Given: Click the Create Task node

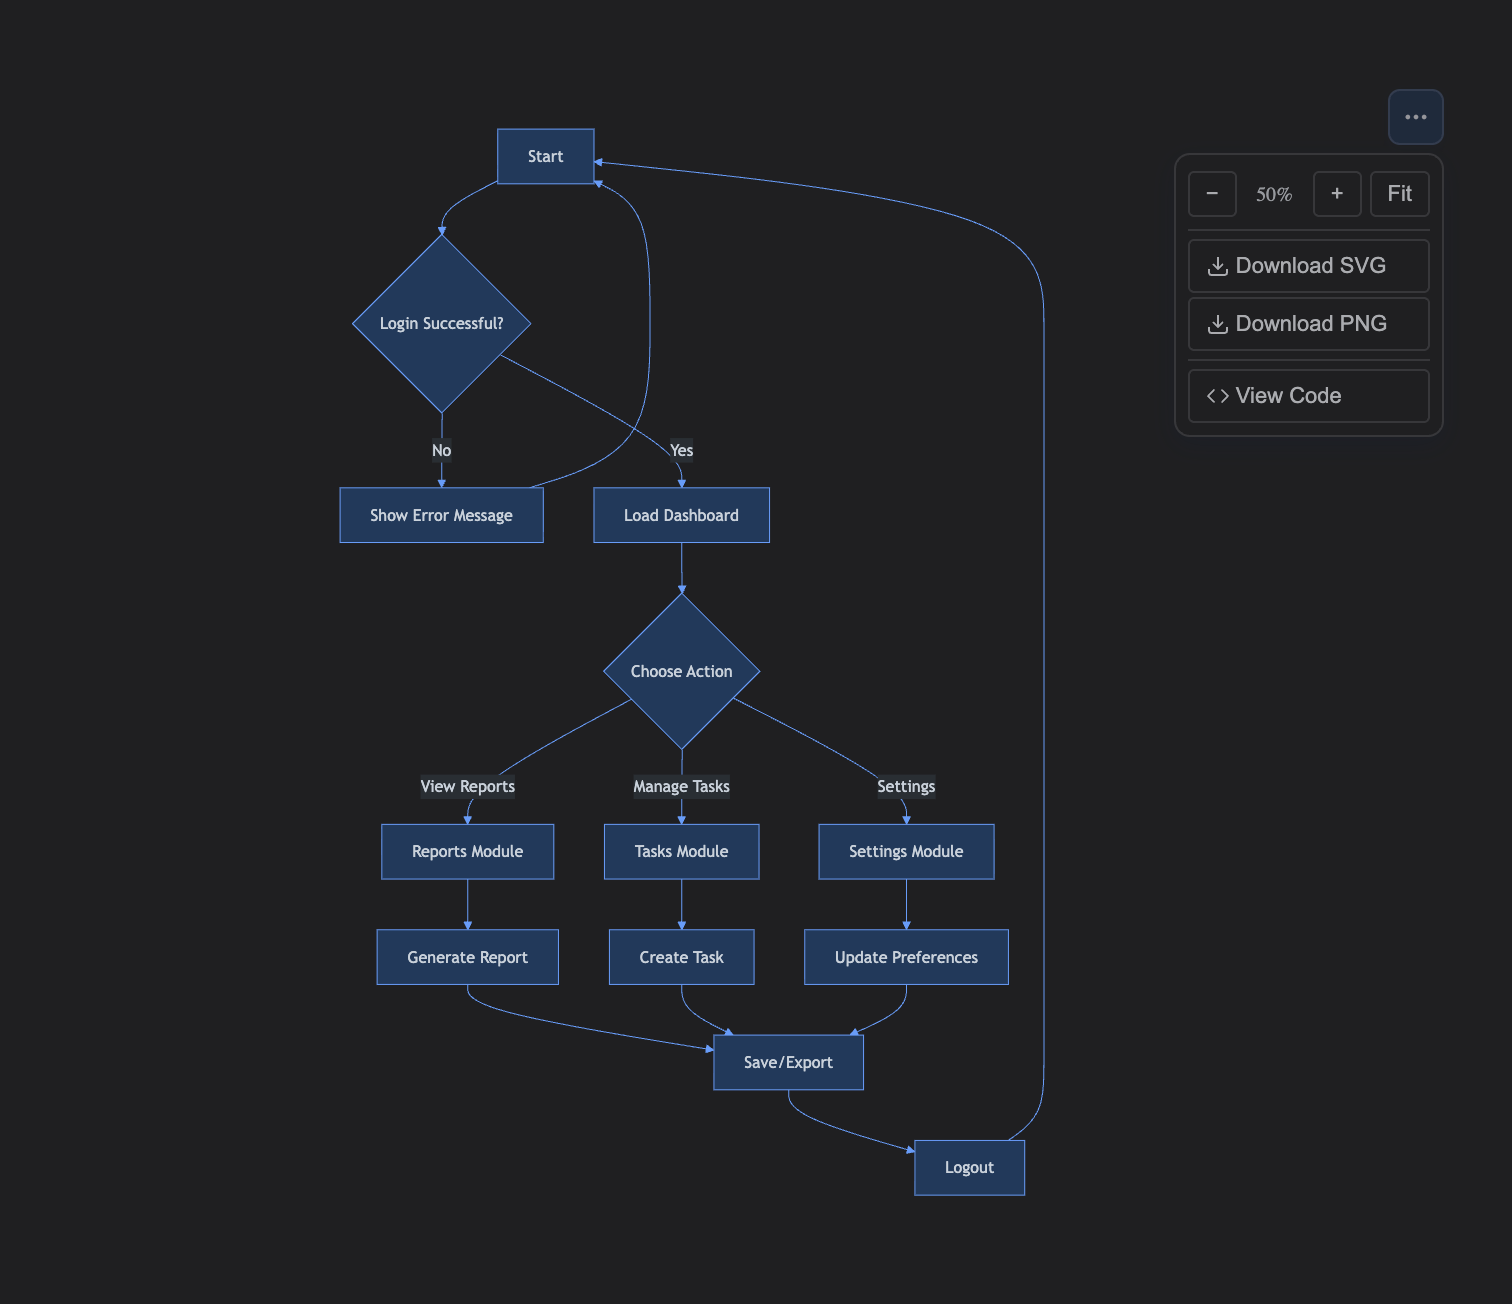Looking at the screenshot, I should [681, 957].
